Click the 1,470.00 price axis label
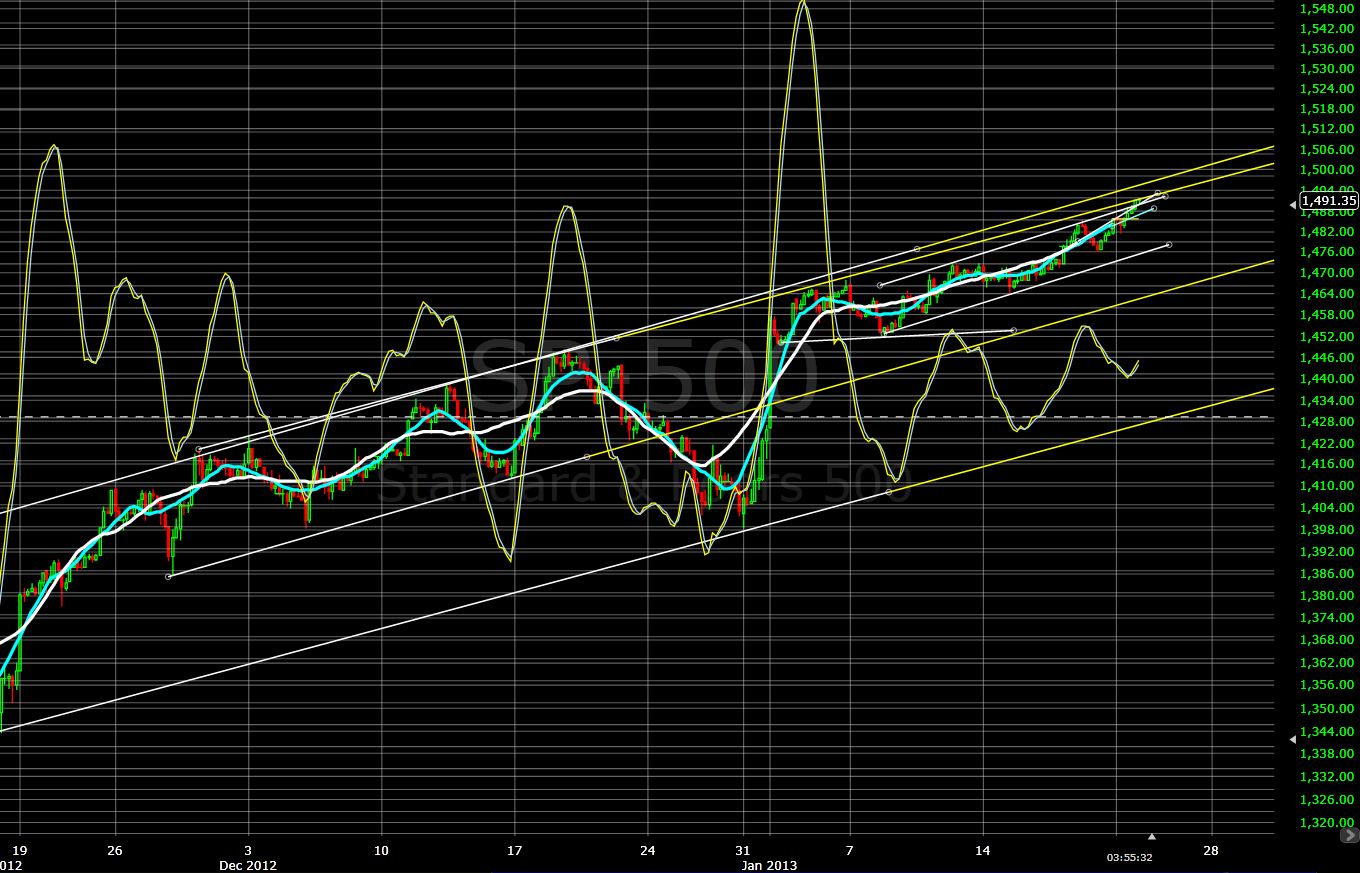Image resolution: width=1360 pixels, height=873 pixels. click(x=1326, y=272)
